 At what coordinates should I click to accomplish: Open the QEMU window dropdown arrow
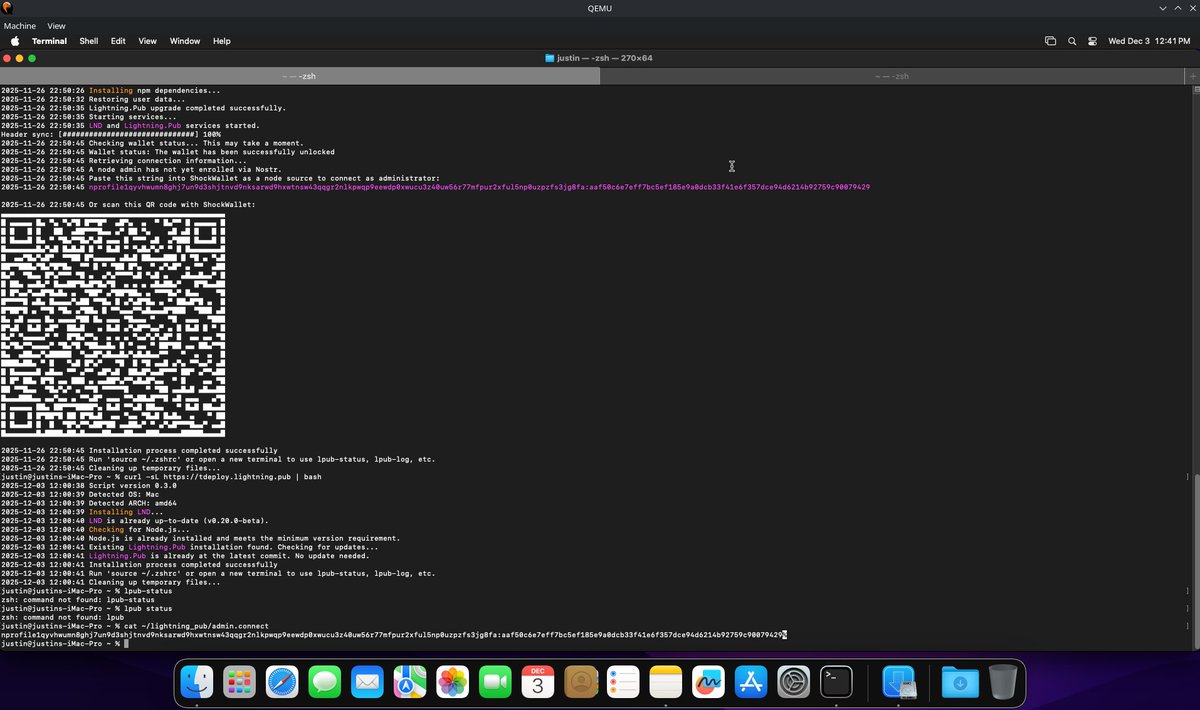(1163, 8)
